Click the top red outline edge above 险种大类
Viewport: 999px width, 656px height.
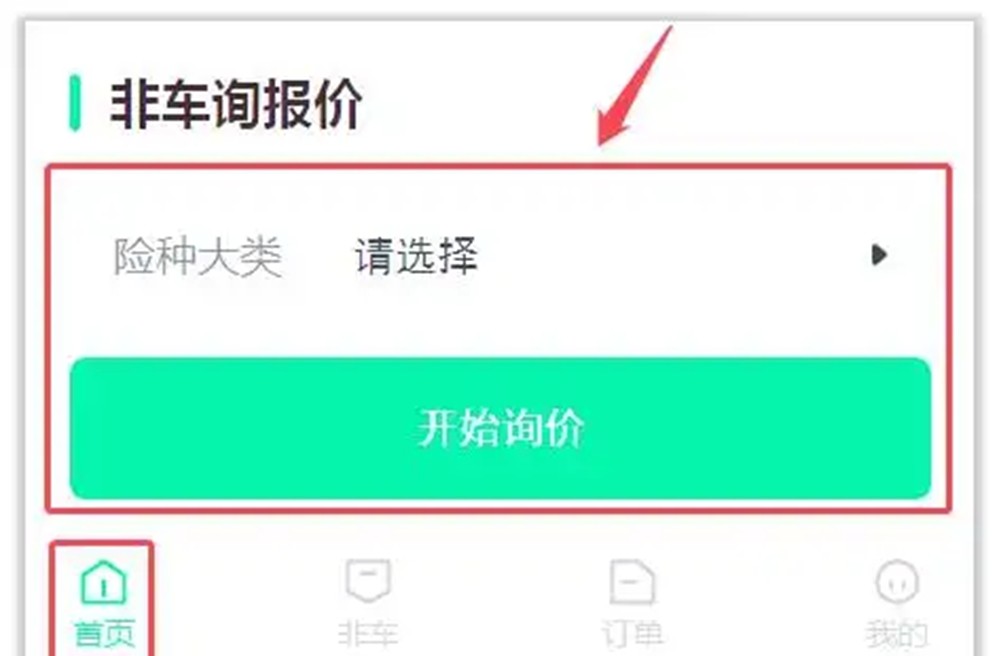[499, 167]
